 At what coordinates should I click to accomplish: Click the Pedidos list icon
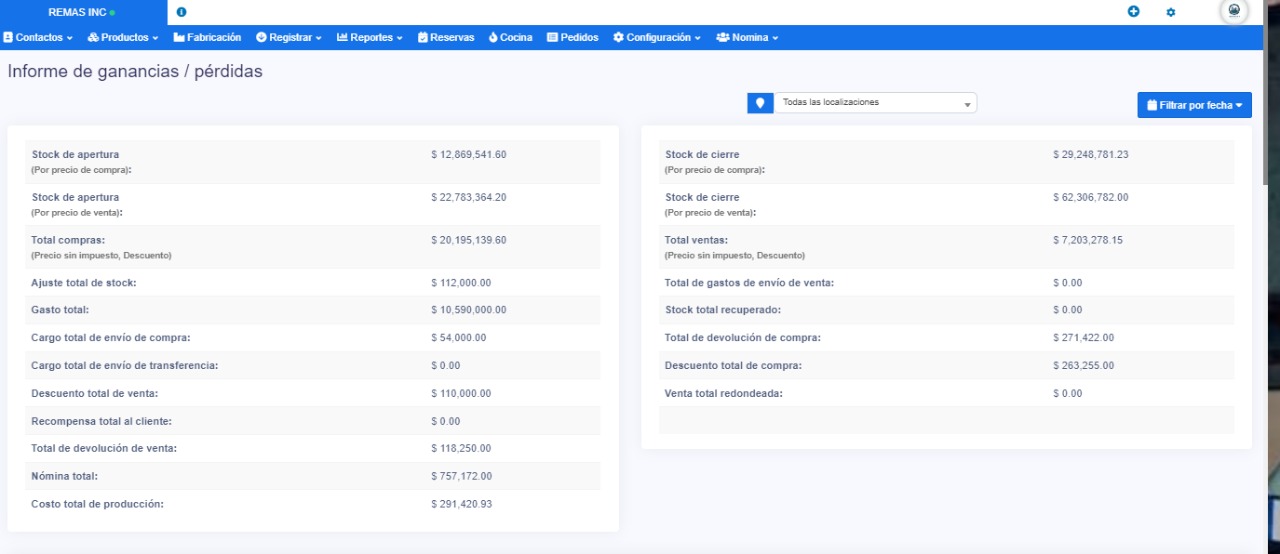click(552, 37)
